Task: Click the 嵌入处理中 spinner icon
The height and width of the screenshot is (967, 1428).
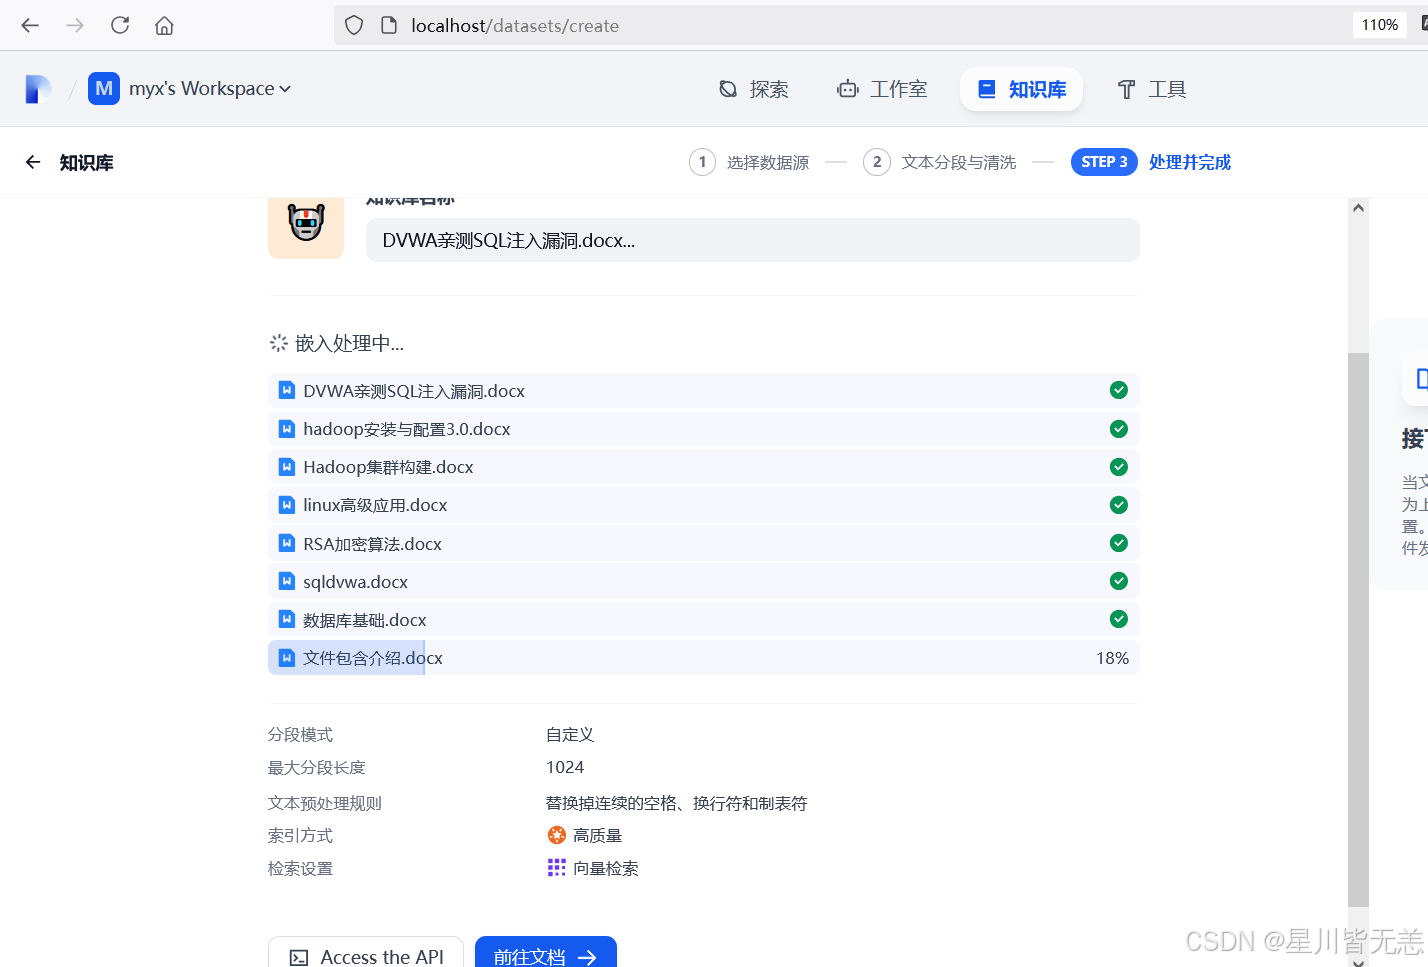Action: click(279, 343)
